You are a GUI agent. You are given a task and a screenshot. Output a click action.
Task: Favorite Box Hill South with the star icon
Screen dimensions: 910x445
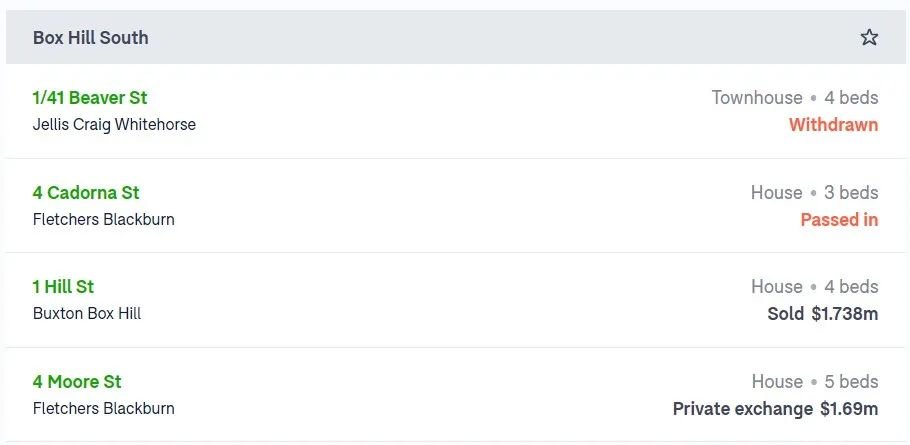pyautogui.click(x=869, y=38)
